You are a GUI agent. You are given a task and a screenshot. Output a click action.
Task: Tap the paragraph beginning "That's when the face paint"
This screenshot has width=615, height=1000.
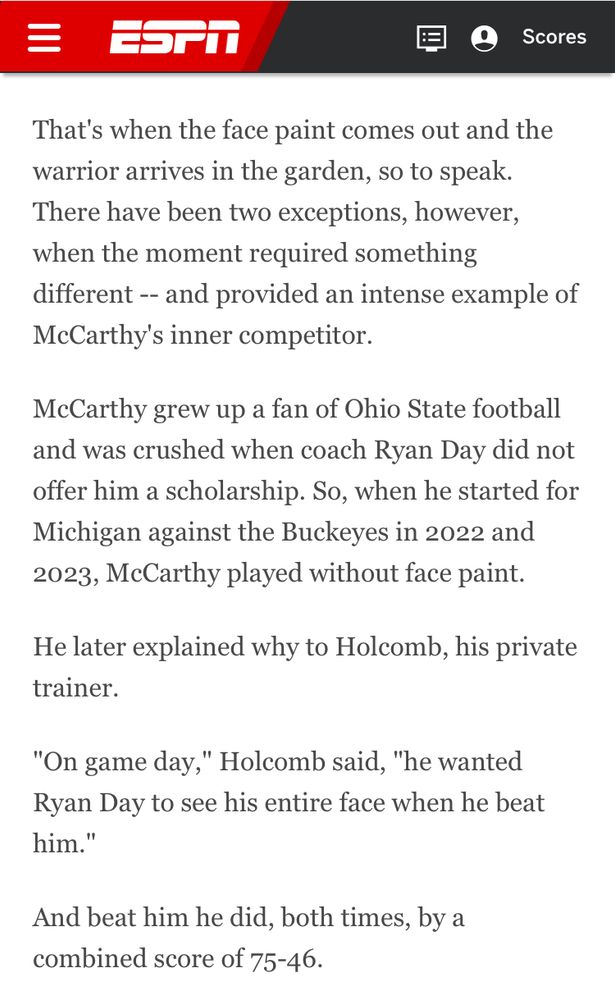tap(306, 232)
